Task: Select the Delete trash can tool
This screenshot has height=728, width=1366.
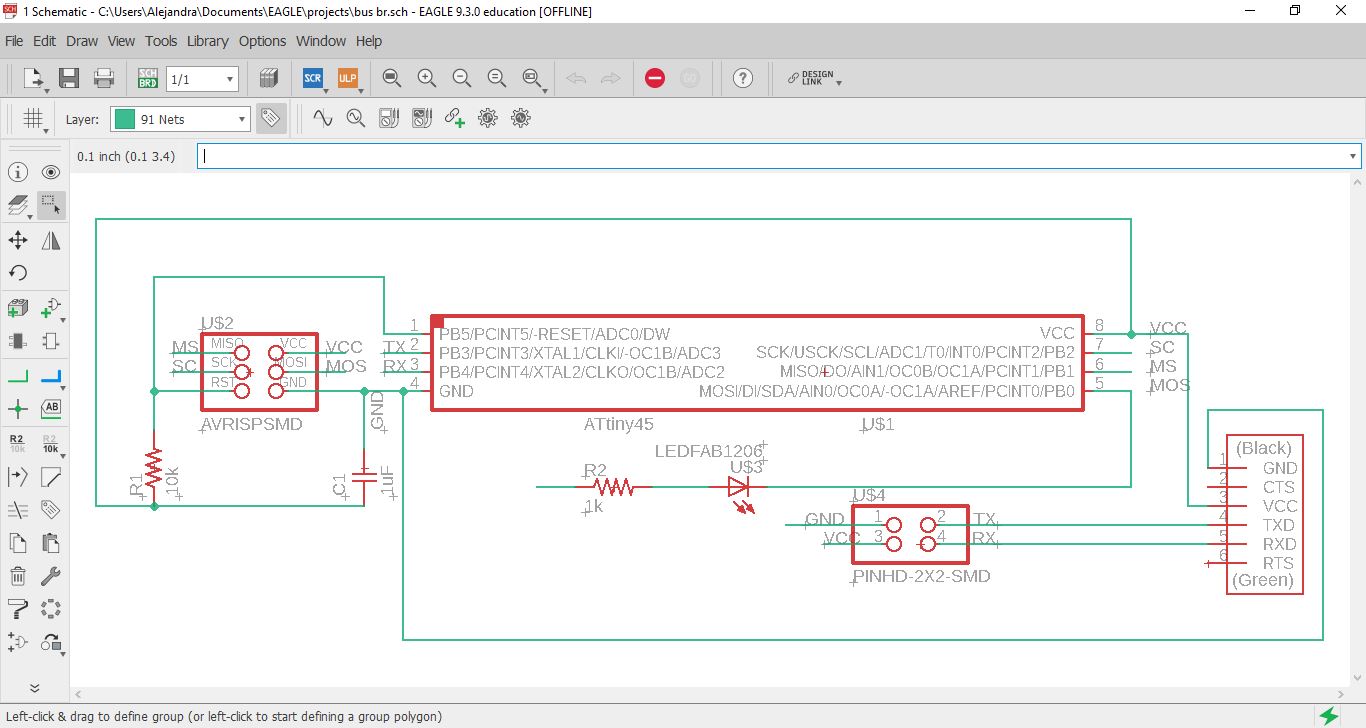Action: pos(18,576)
